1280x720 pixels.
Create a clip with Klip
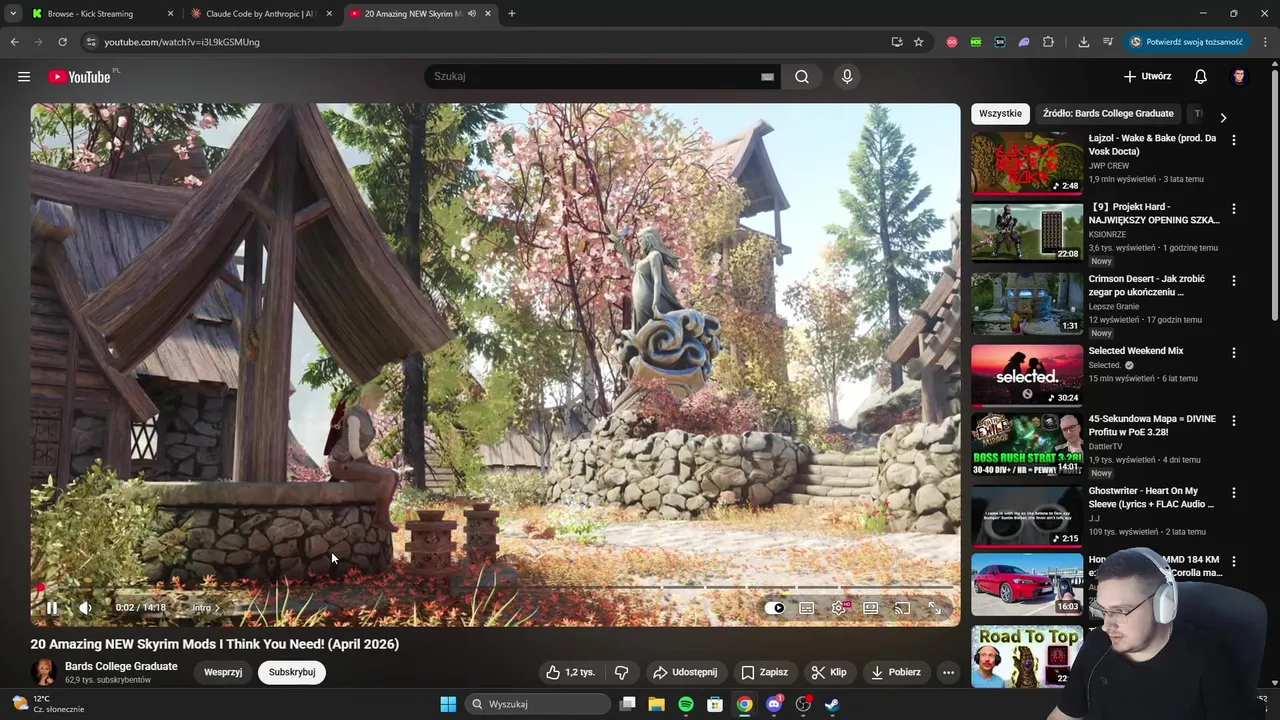tap(829, 672)
